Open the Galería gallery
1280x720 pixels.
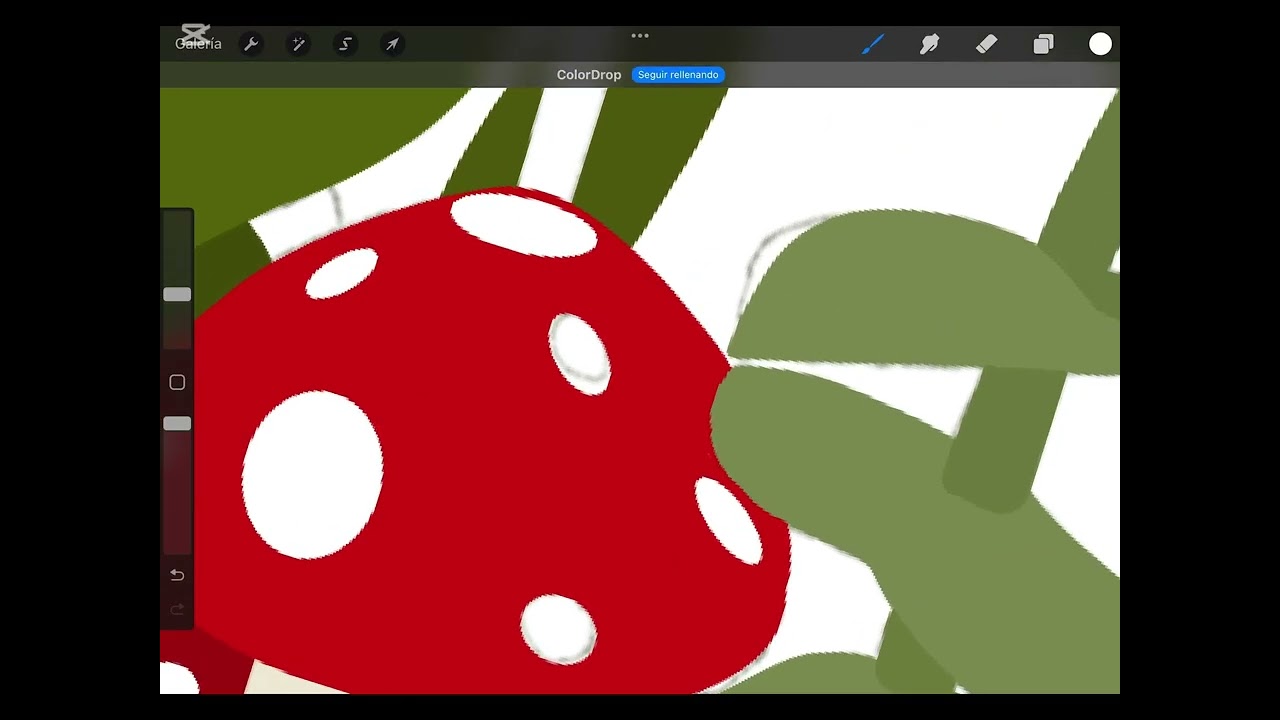click(x=198, y=44)
